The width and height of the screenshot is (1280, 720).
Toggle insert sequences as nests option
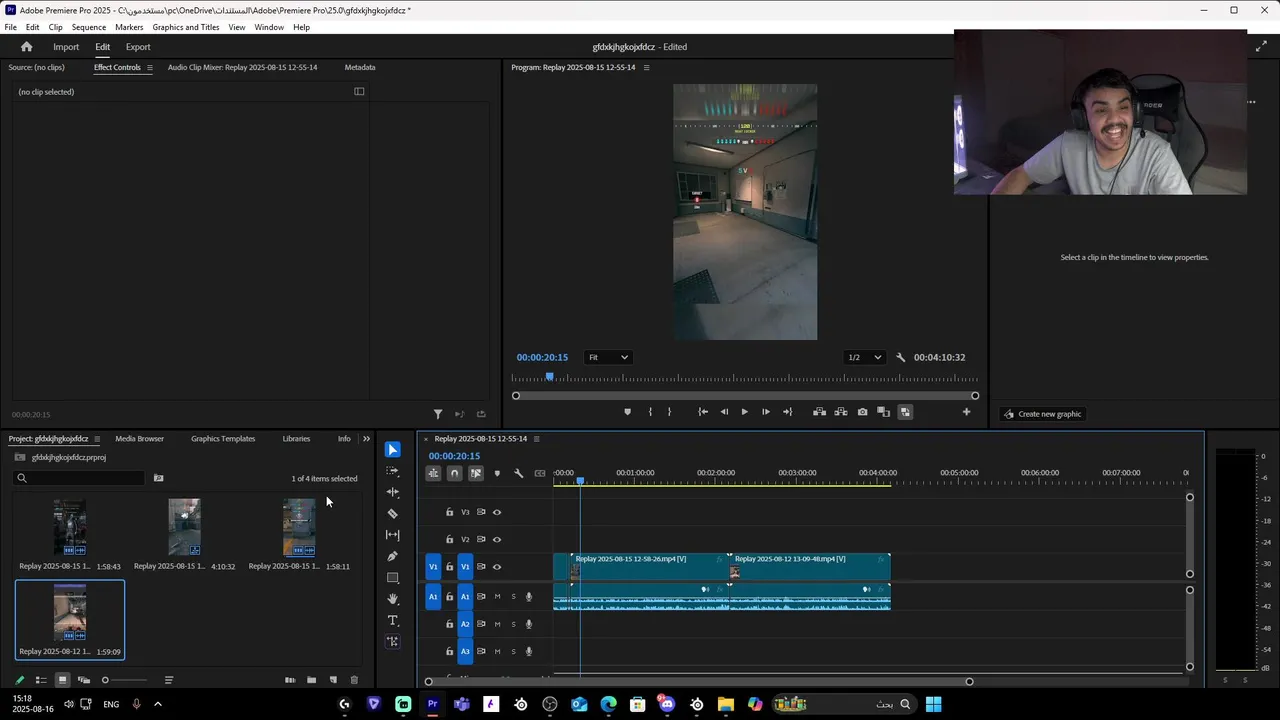point(433,473)
